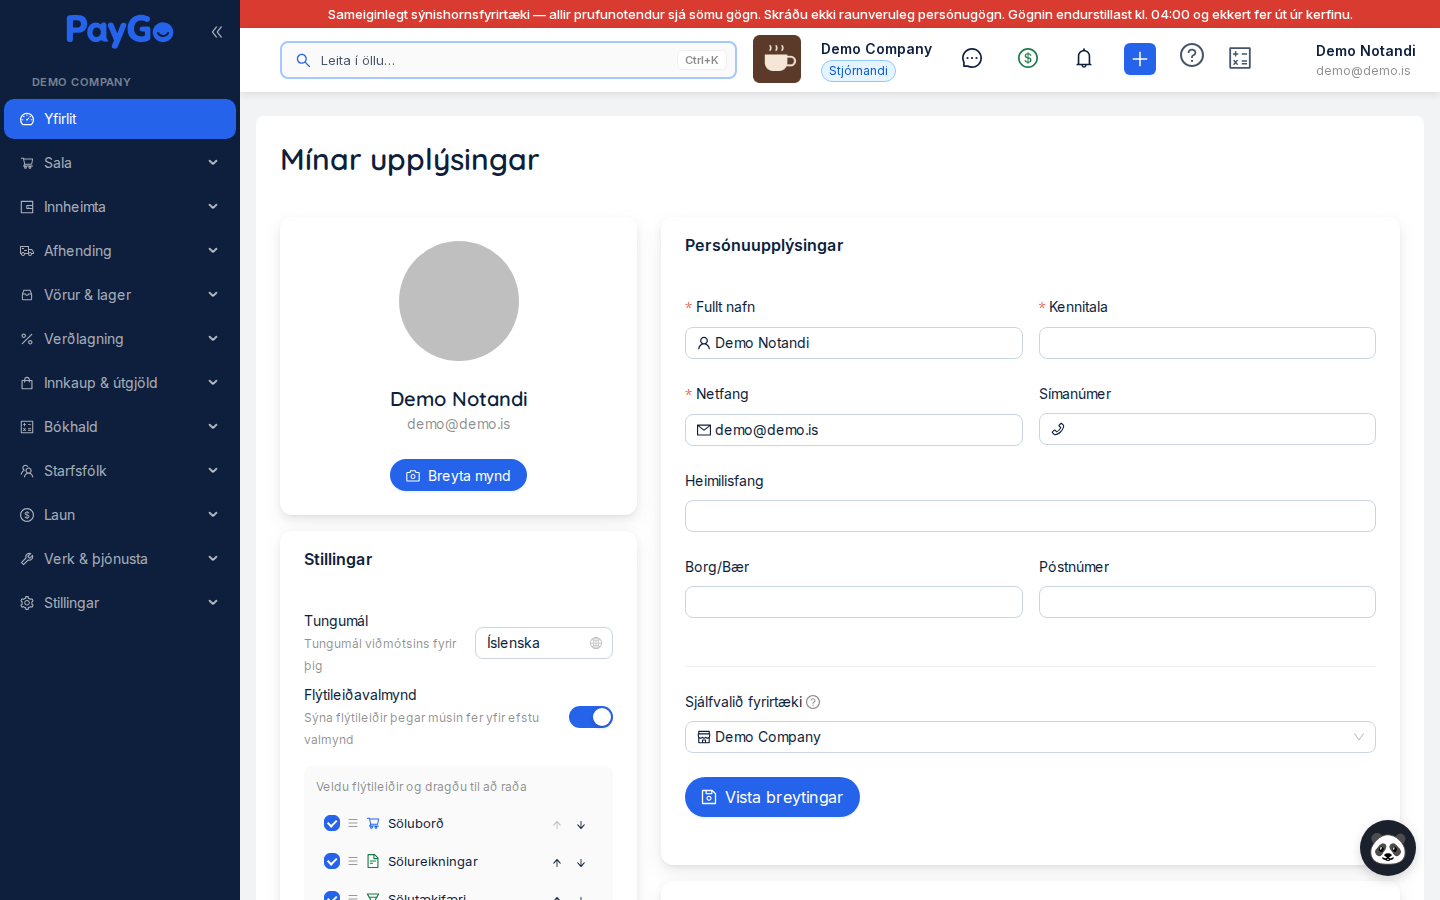The height and width of the screenshot is (900, 1440).
Task: Expand the Afhending menu
Action: click(x=120, y=251)
